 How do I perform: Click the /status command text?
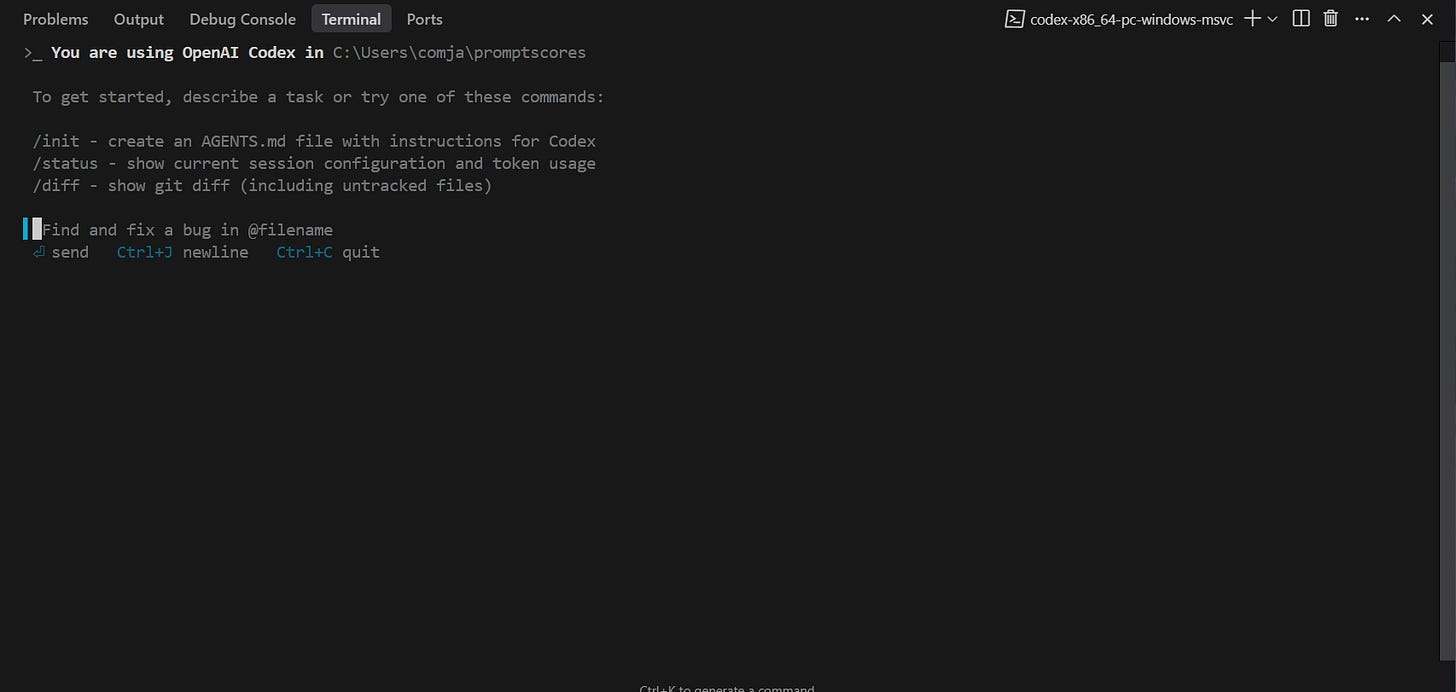(x=66, y=163)
